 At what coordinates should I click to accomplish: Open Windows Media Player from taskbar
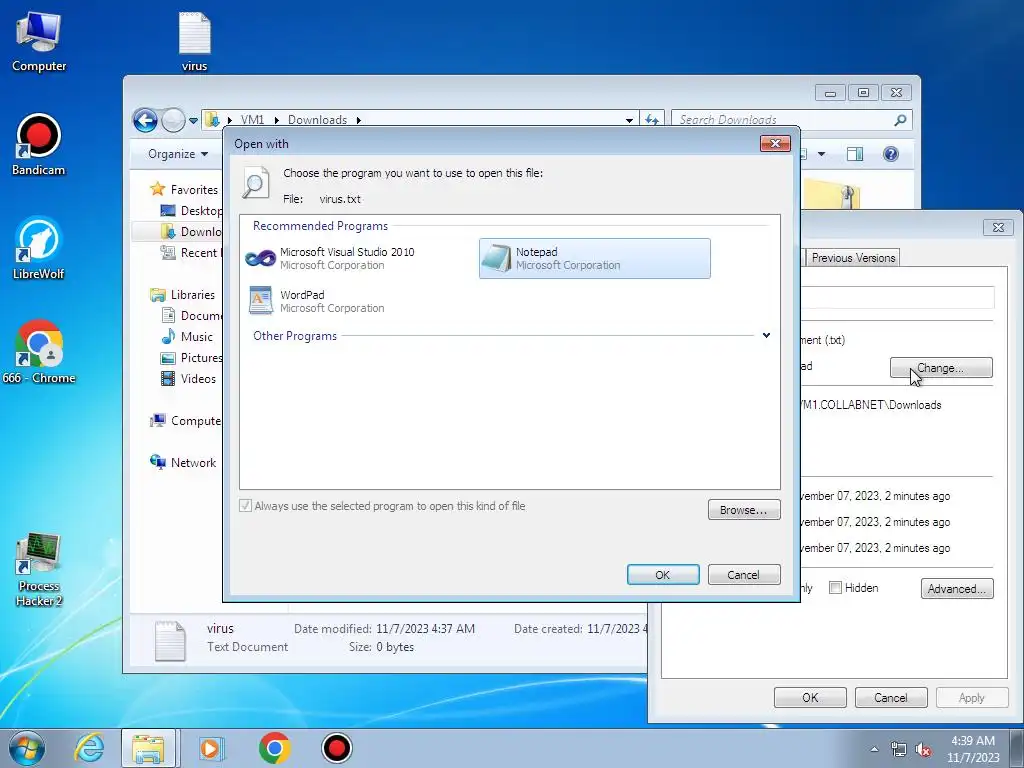[x=210, y=748]
